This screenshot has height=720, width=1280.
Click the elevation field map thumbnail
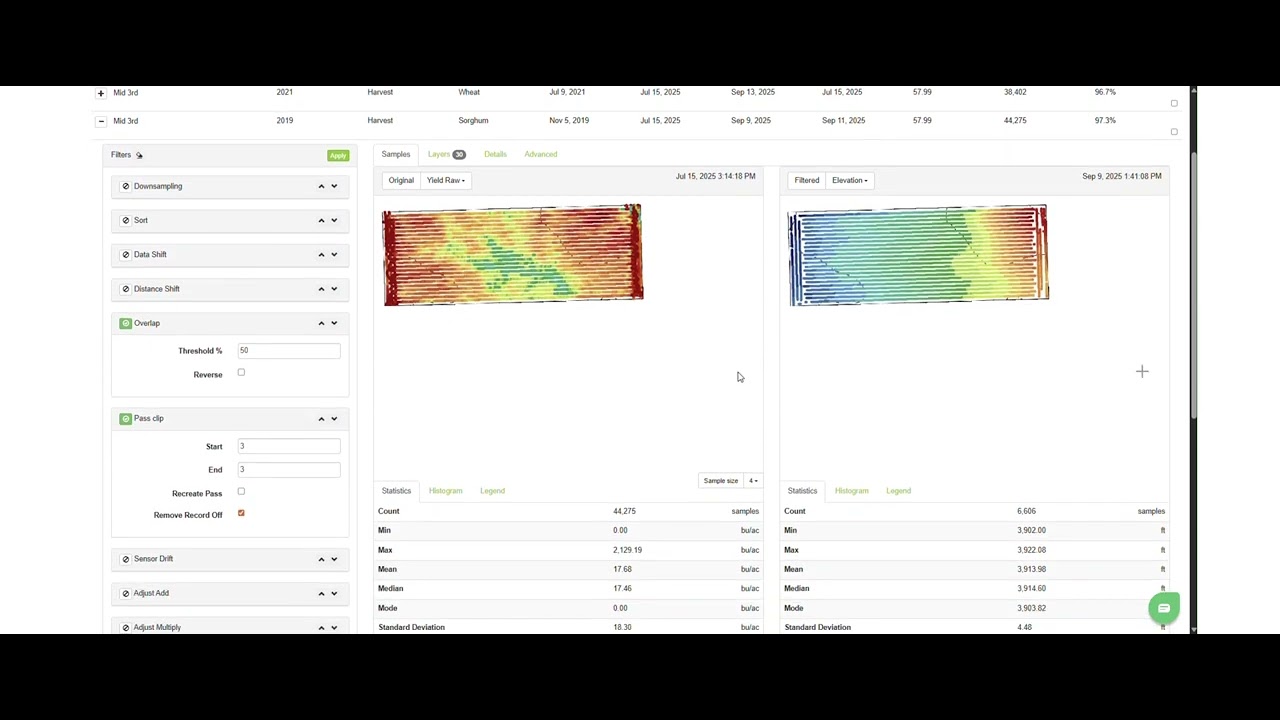click(x=918, y=255)
